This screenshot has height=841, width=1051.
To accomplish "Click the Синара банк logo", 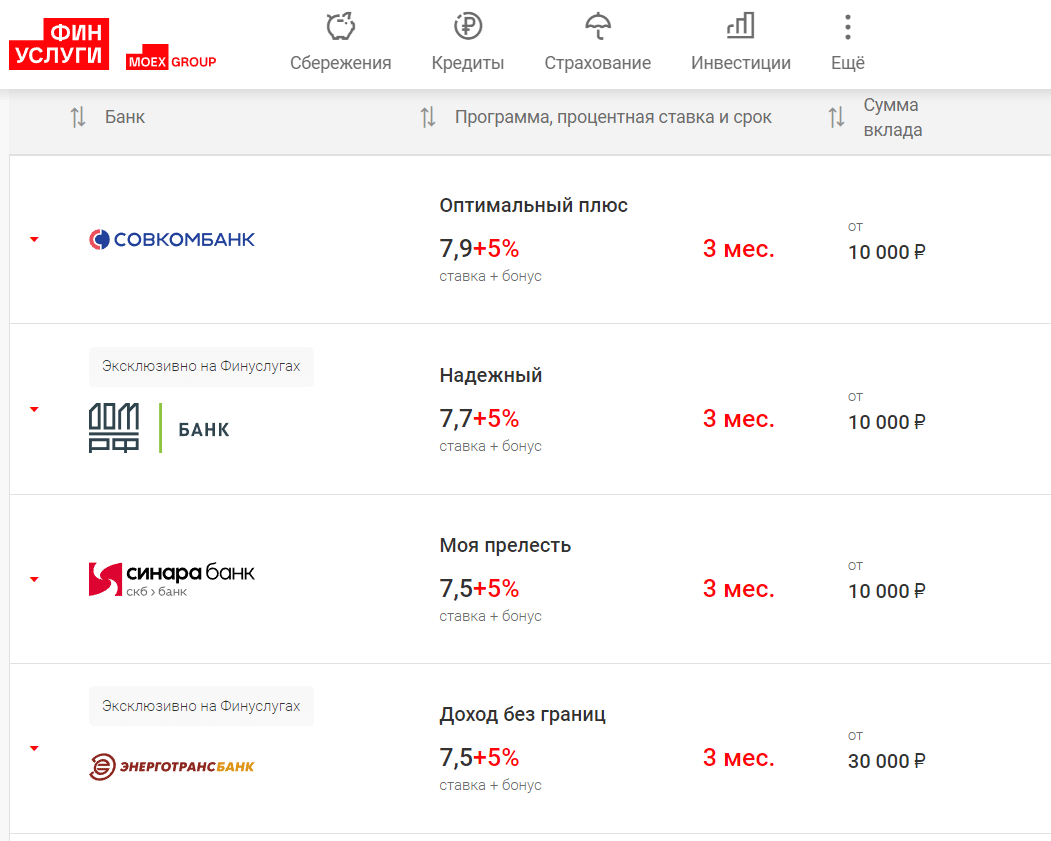I will (172, 579).
